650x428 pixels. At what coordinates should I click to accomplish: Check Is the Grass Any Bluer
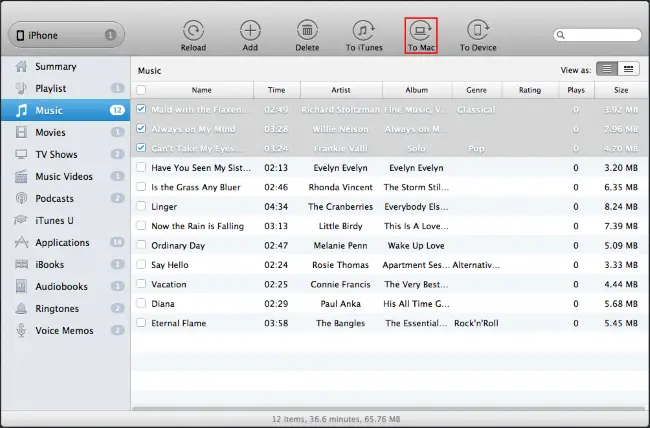[x=141, y=187]
